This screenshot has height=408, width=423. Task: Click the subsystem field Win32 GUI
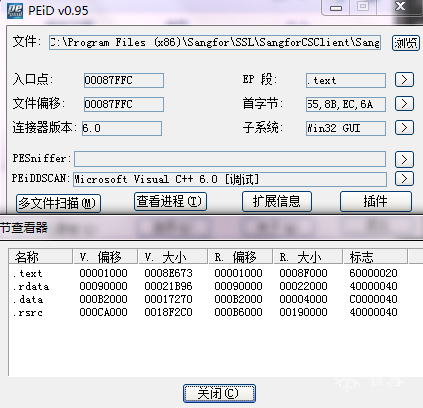pos(346,128)
